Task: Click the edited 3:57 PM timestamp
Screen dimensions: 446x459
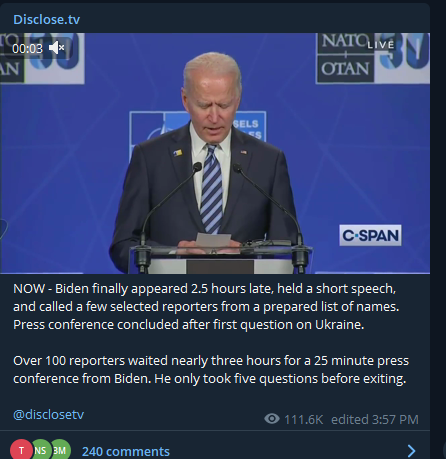Action: pyautogui.click(x=375, y=420)
